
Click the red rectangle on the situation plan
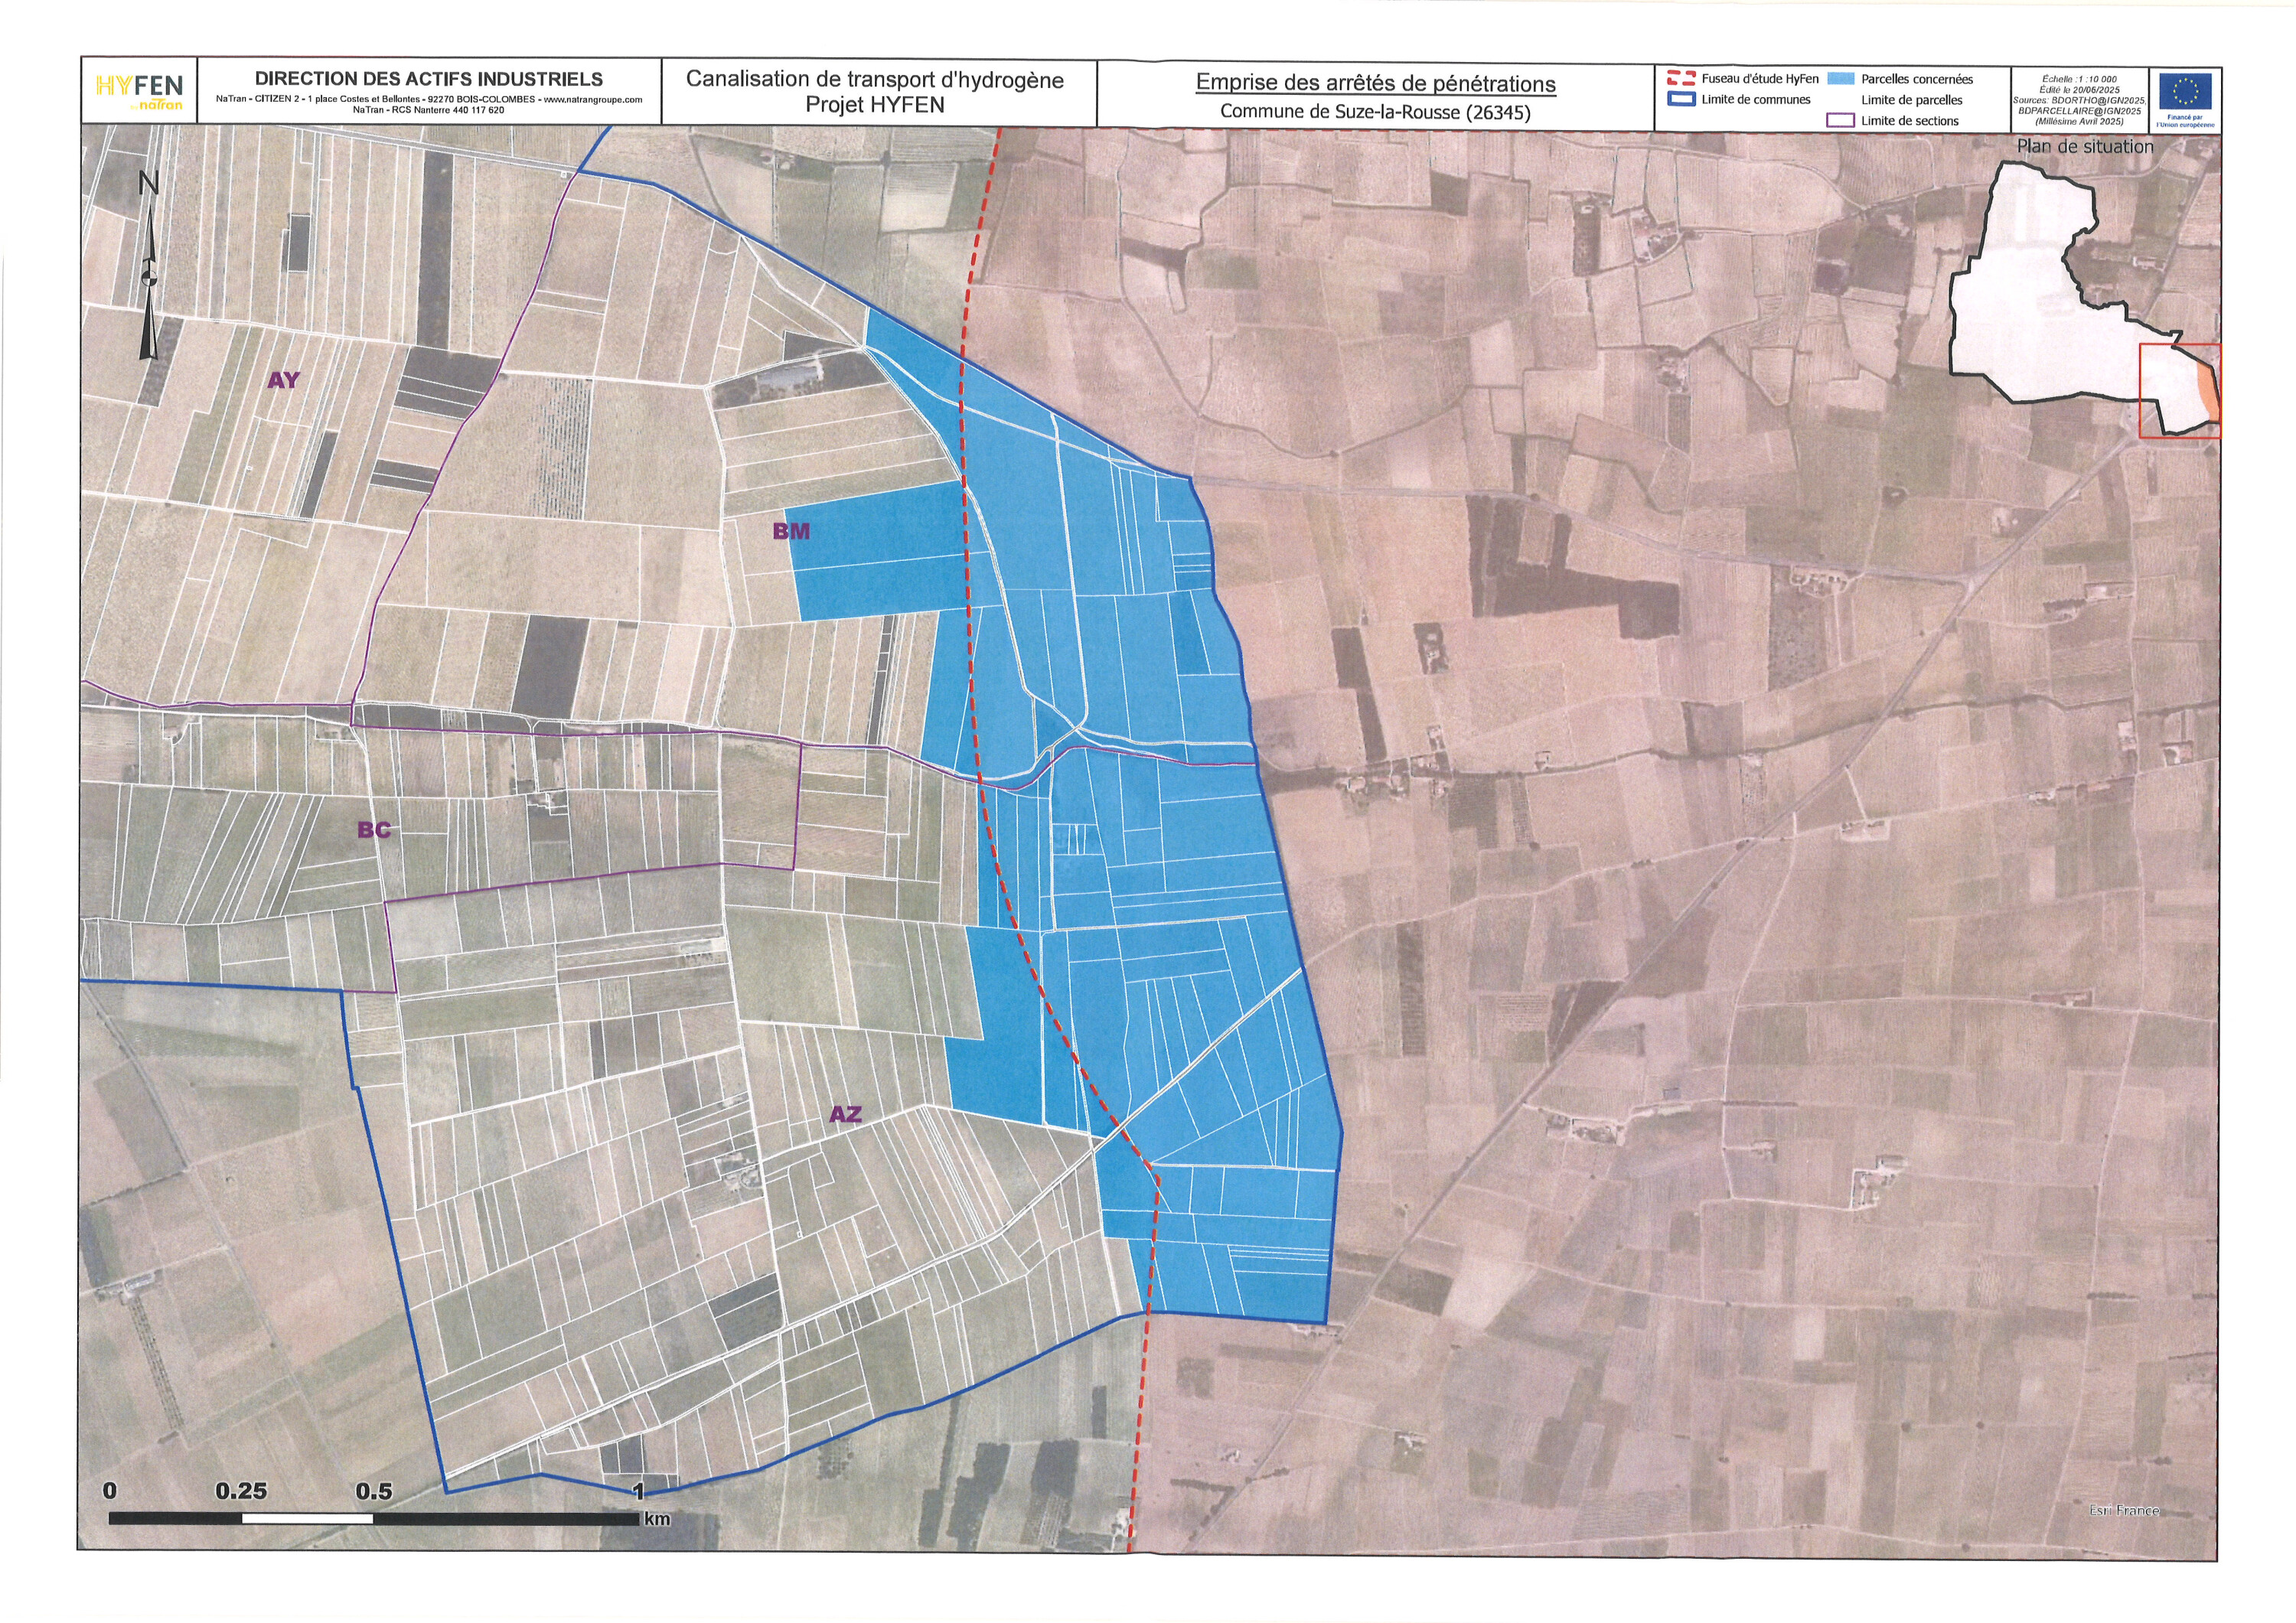pos(2180,390)
